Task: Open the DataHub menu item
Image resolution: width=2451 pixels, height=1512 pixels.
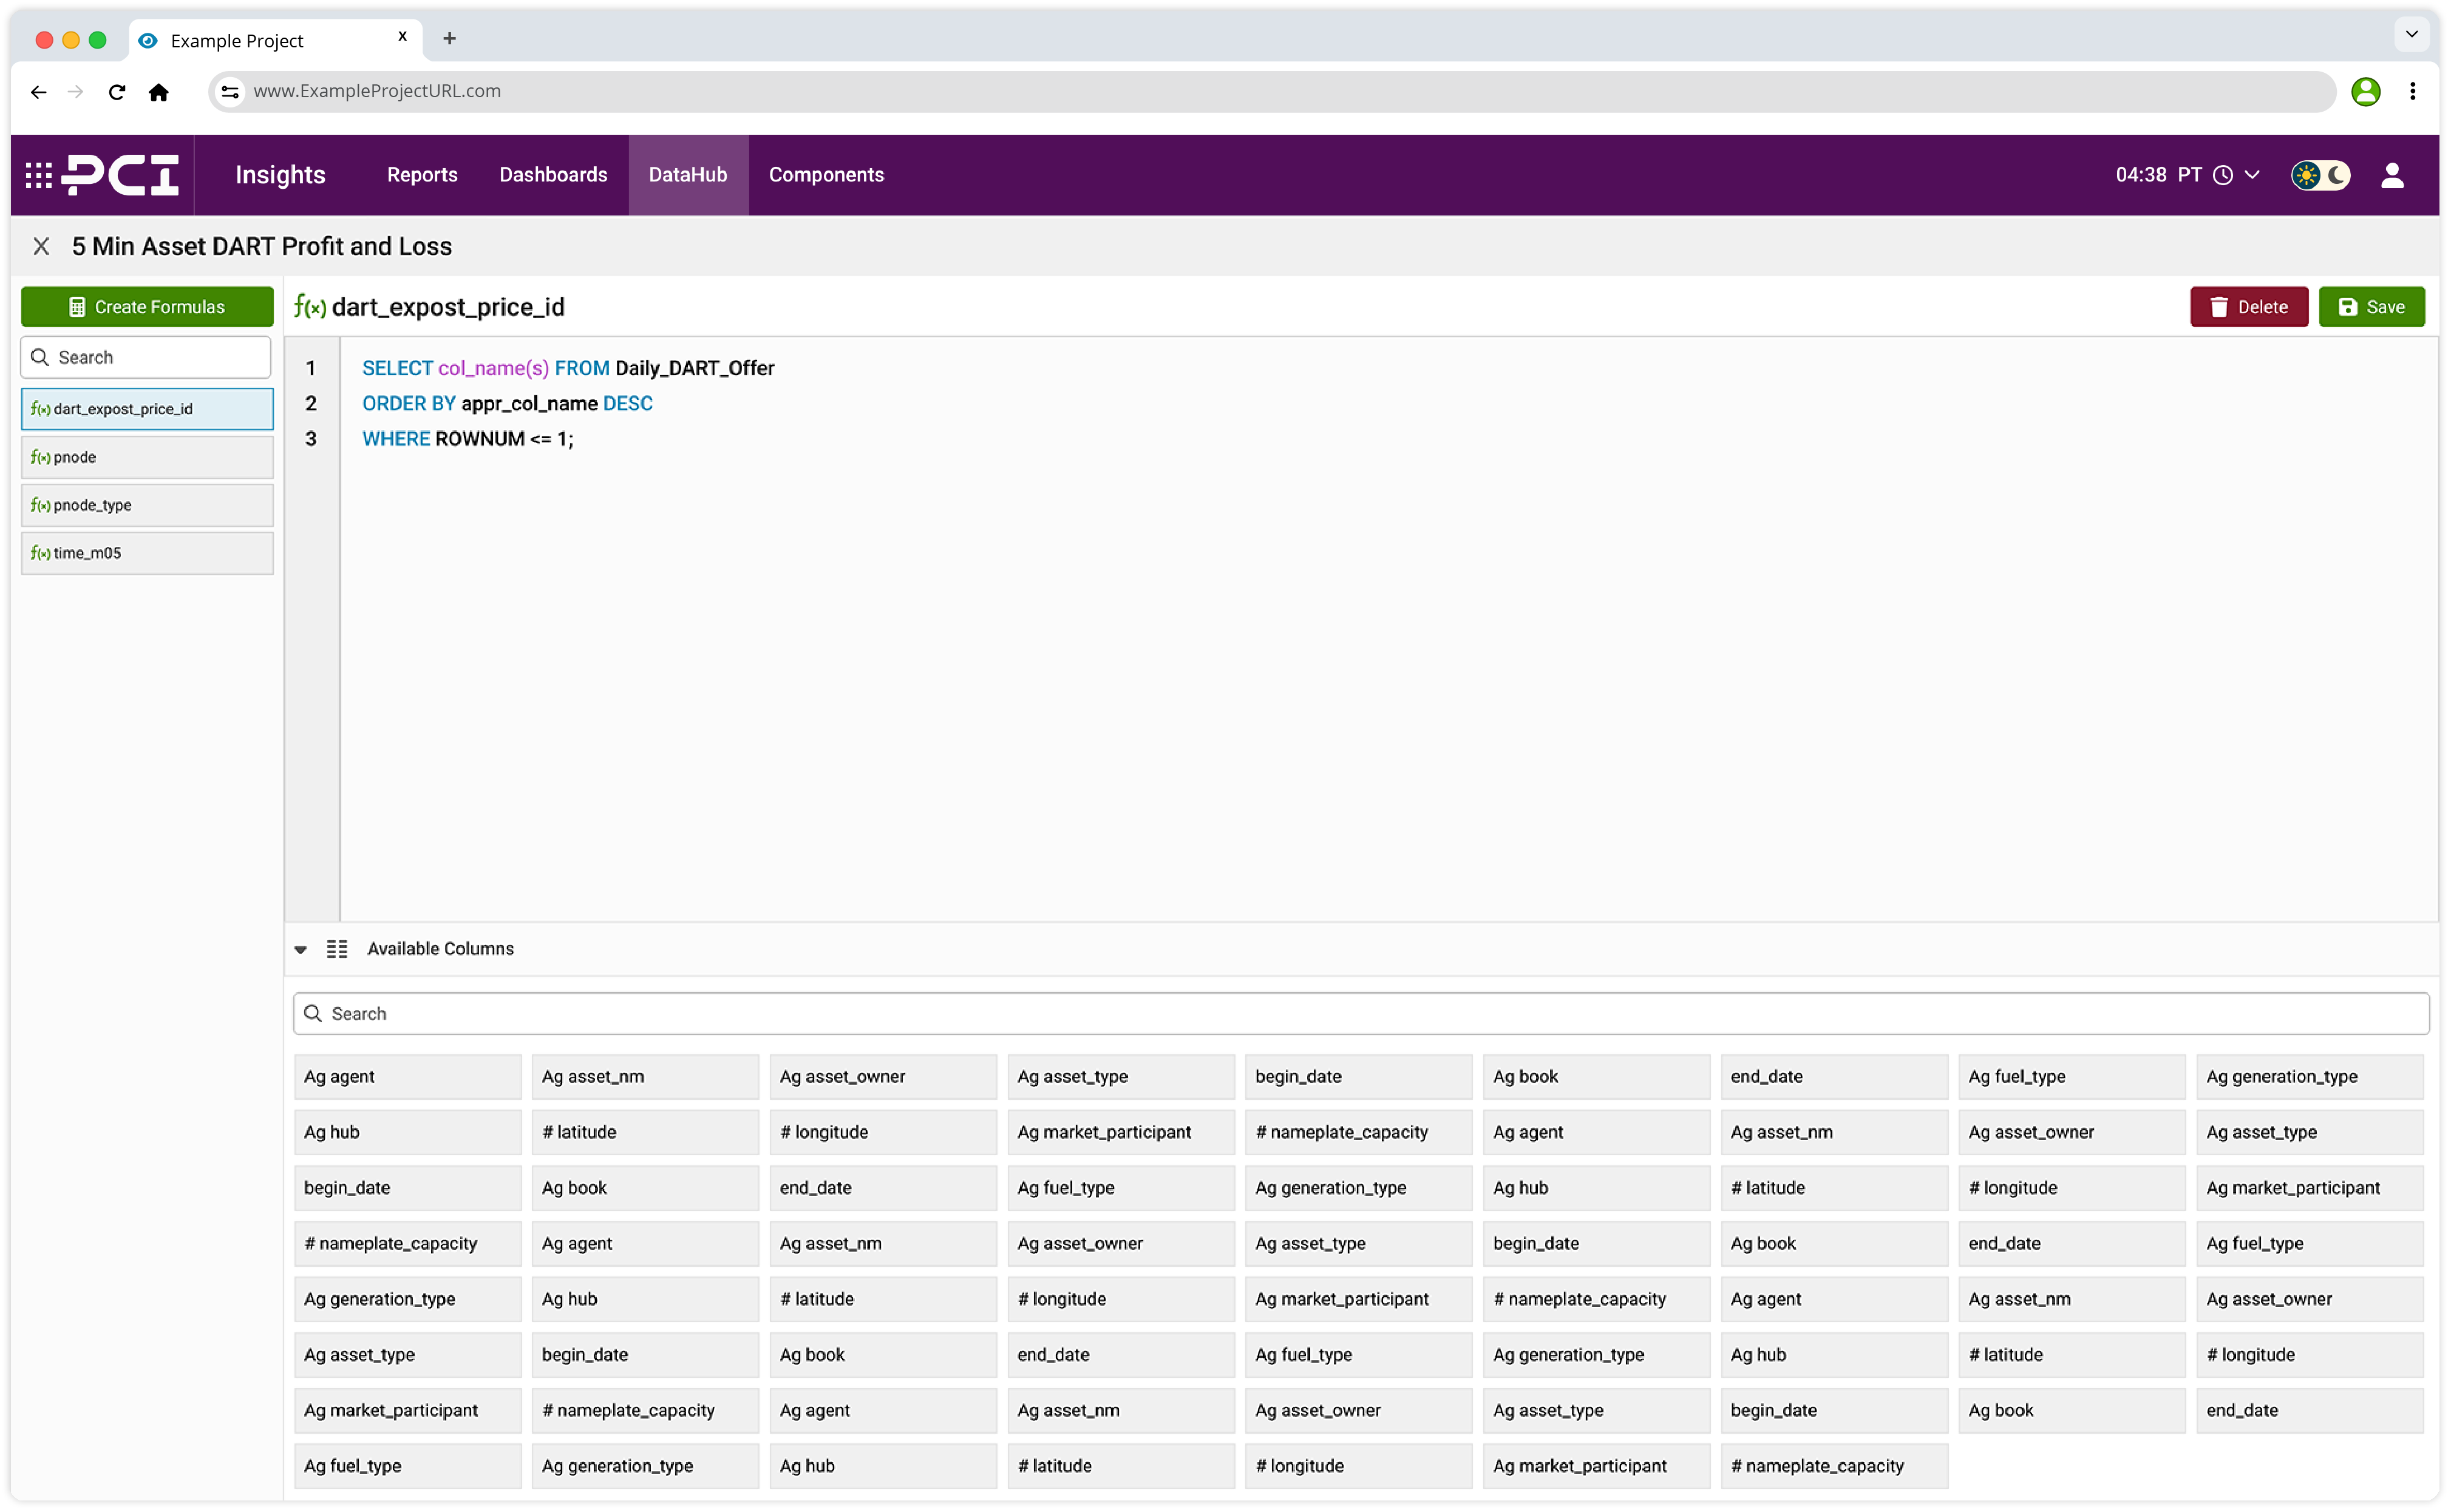Action: (687, 174)
